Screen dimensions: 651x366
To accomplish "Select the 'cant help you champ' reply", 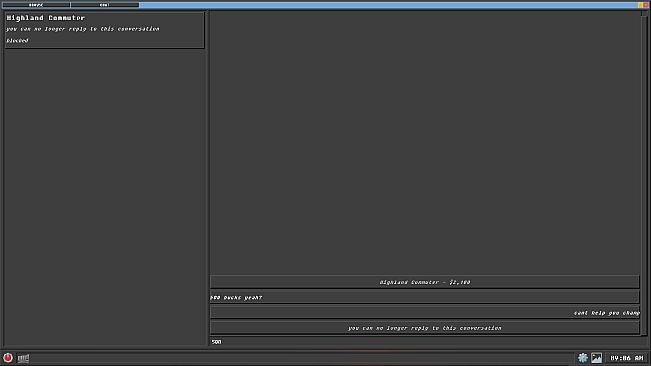I will pyautogui.click(x=424, y=312).
